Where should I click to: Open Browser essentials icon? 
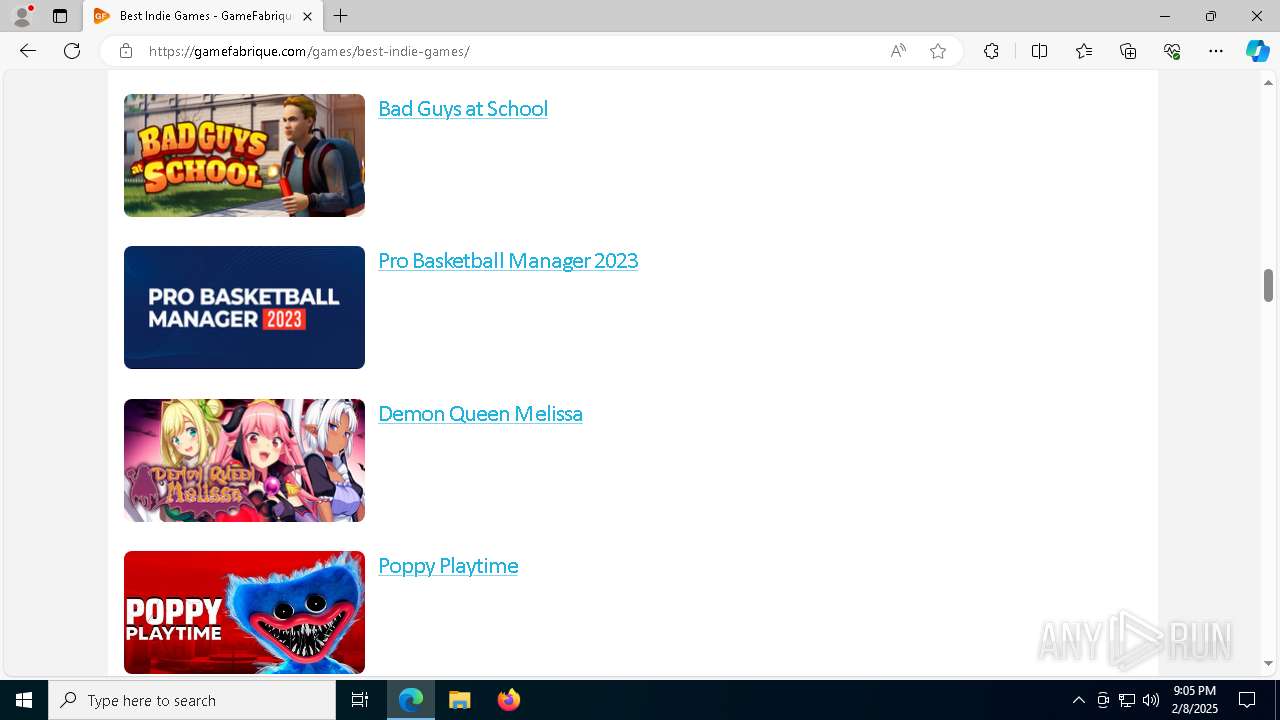click(1172, 51)
